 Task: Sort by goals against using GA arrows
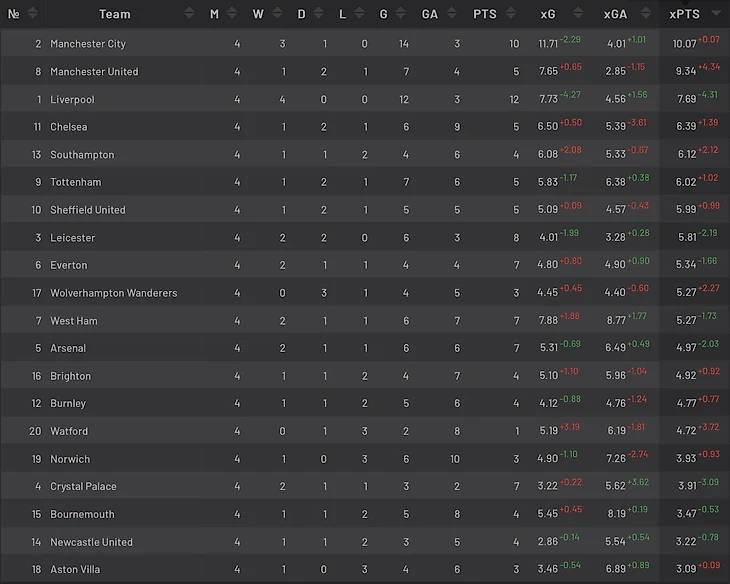pyautogui.click(x=449, y=14)
